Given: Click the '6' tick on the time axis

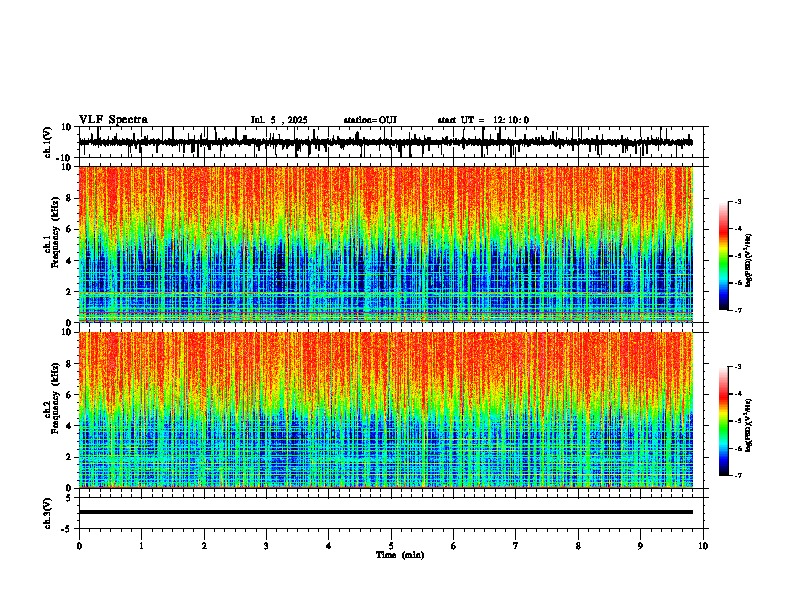Looking at the screenshot, I should pos(454,546).
